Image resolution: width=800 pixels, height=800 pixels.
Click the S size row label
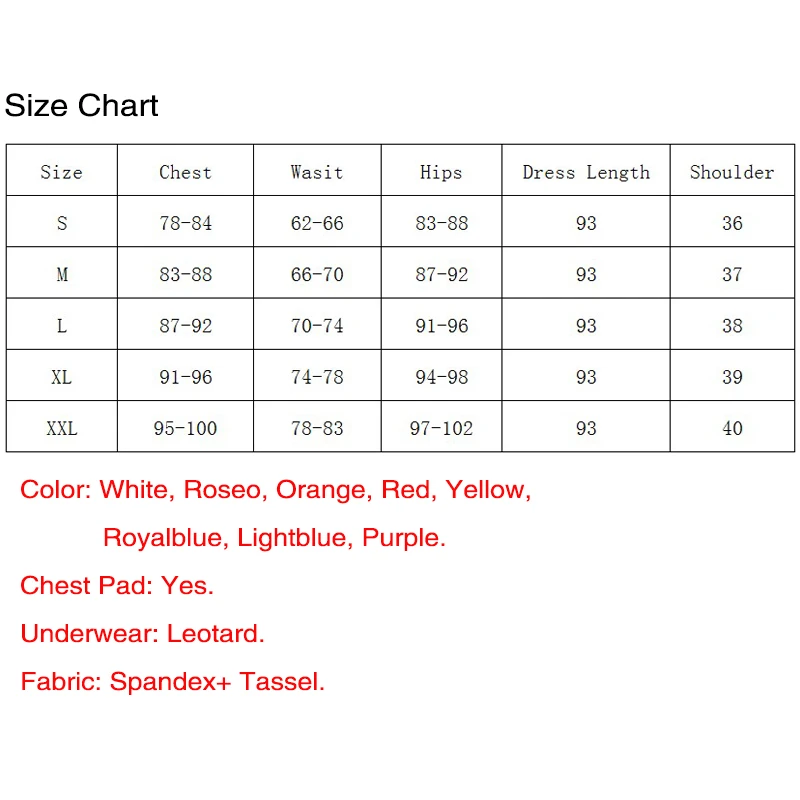pyautogui.click(x=62, y=223)
